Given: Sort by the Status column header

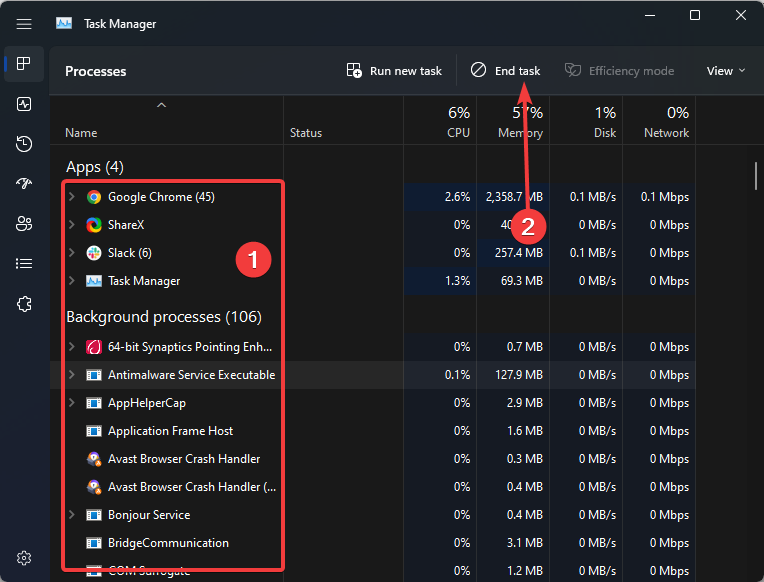Looking at the screenshot, I should pyautogui.click(x=344, y=120).
